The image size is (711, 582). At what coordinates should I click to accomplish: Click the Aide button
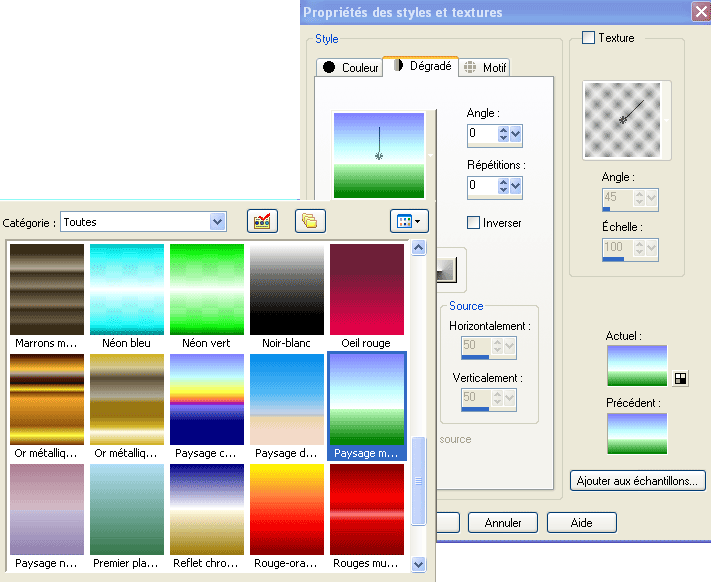pyautogui.click(x=581, y=522)
